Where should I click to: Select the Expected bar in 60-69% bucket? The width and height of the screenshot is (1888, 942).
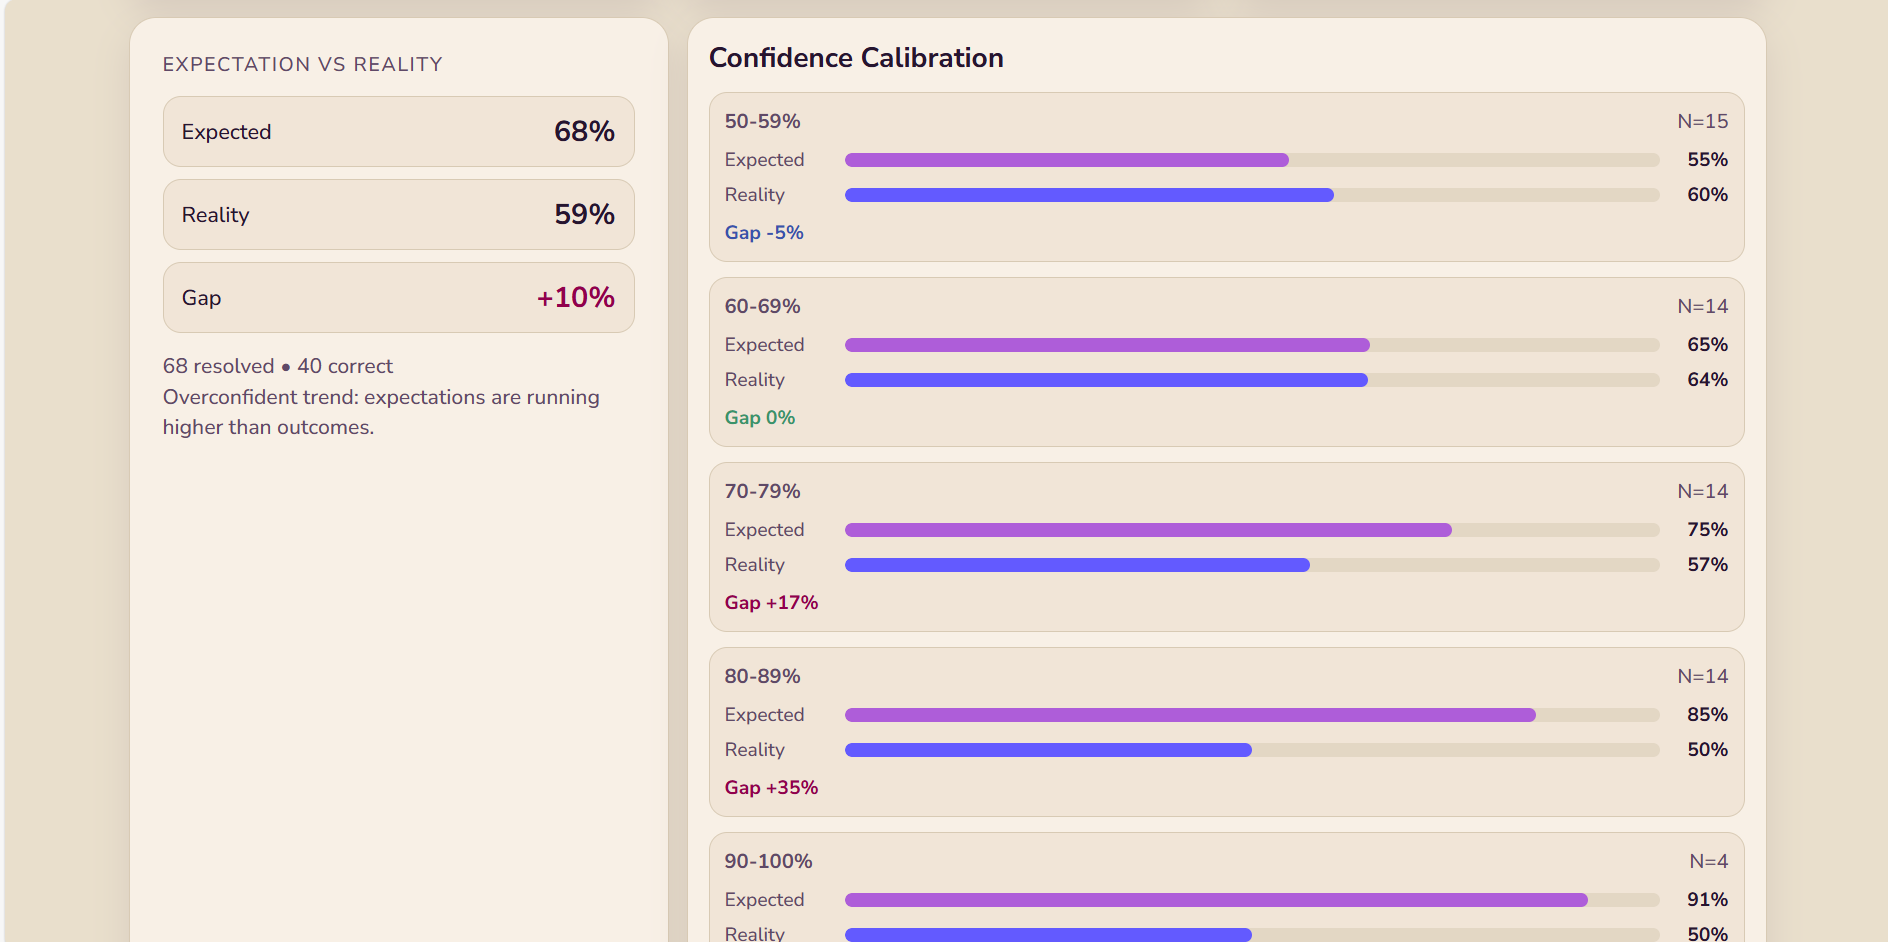[1252, 345]
